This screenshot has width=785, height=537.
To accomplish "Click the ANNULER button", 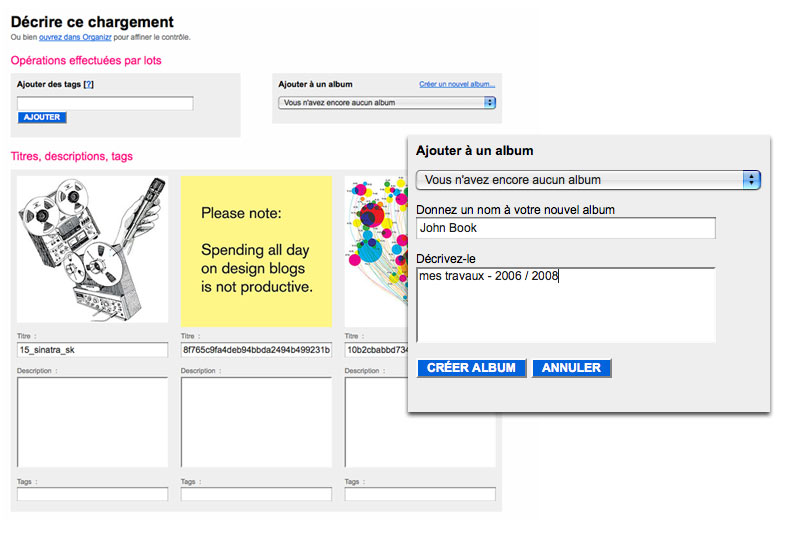I will (x=571, y=368).
